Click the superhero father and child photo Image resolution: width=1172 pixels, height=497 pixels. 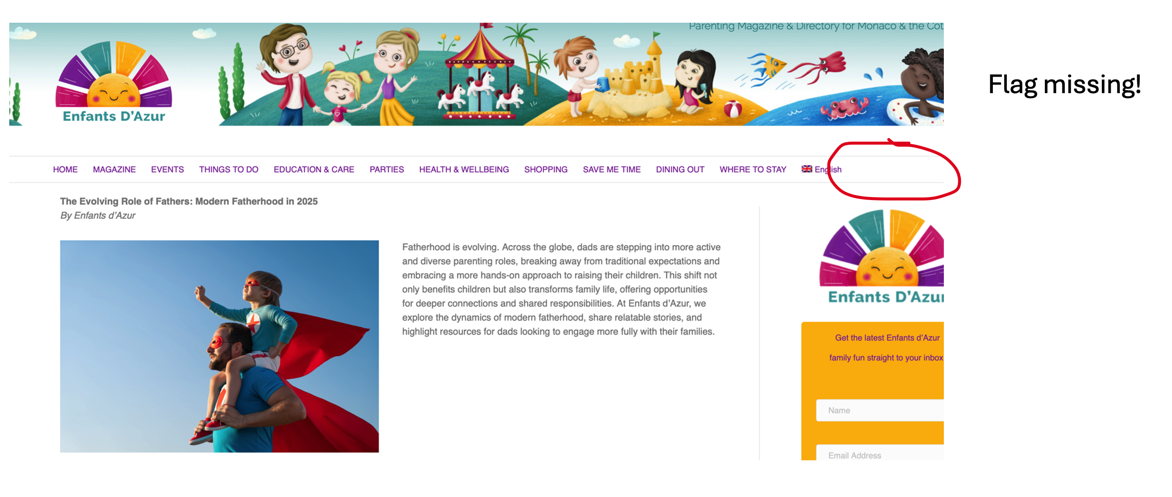[x=219, y=346]
